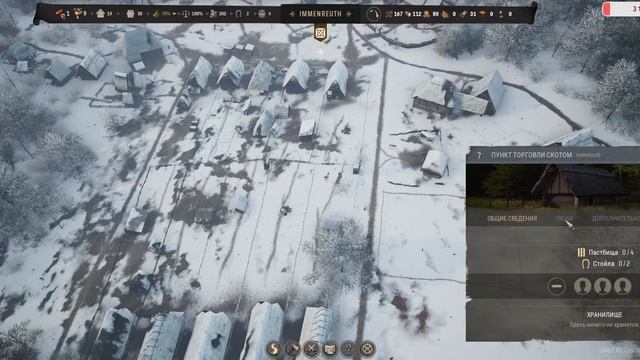Click the question mark in building panel header
Viewport: 640px width, 360px height.
click(x=479, y=155)
